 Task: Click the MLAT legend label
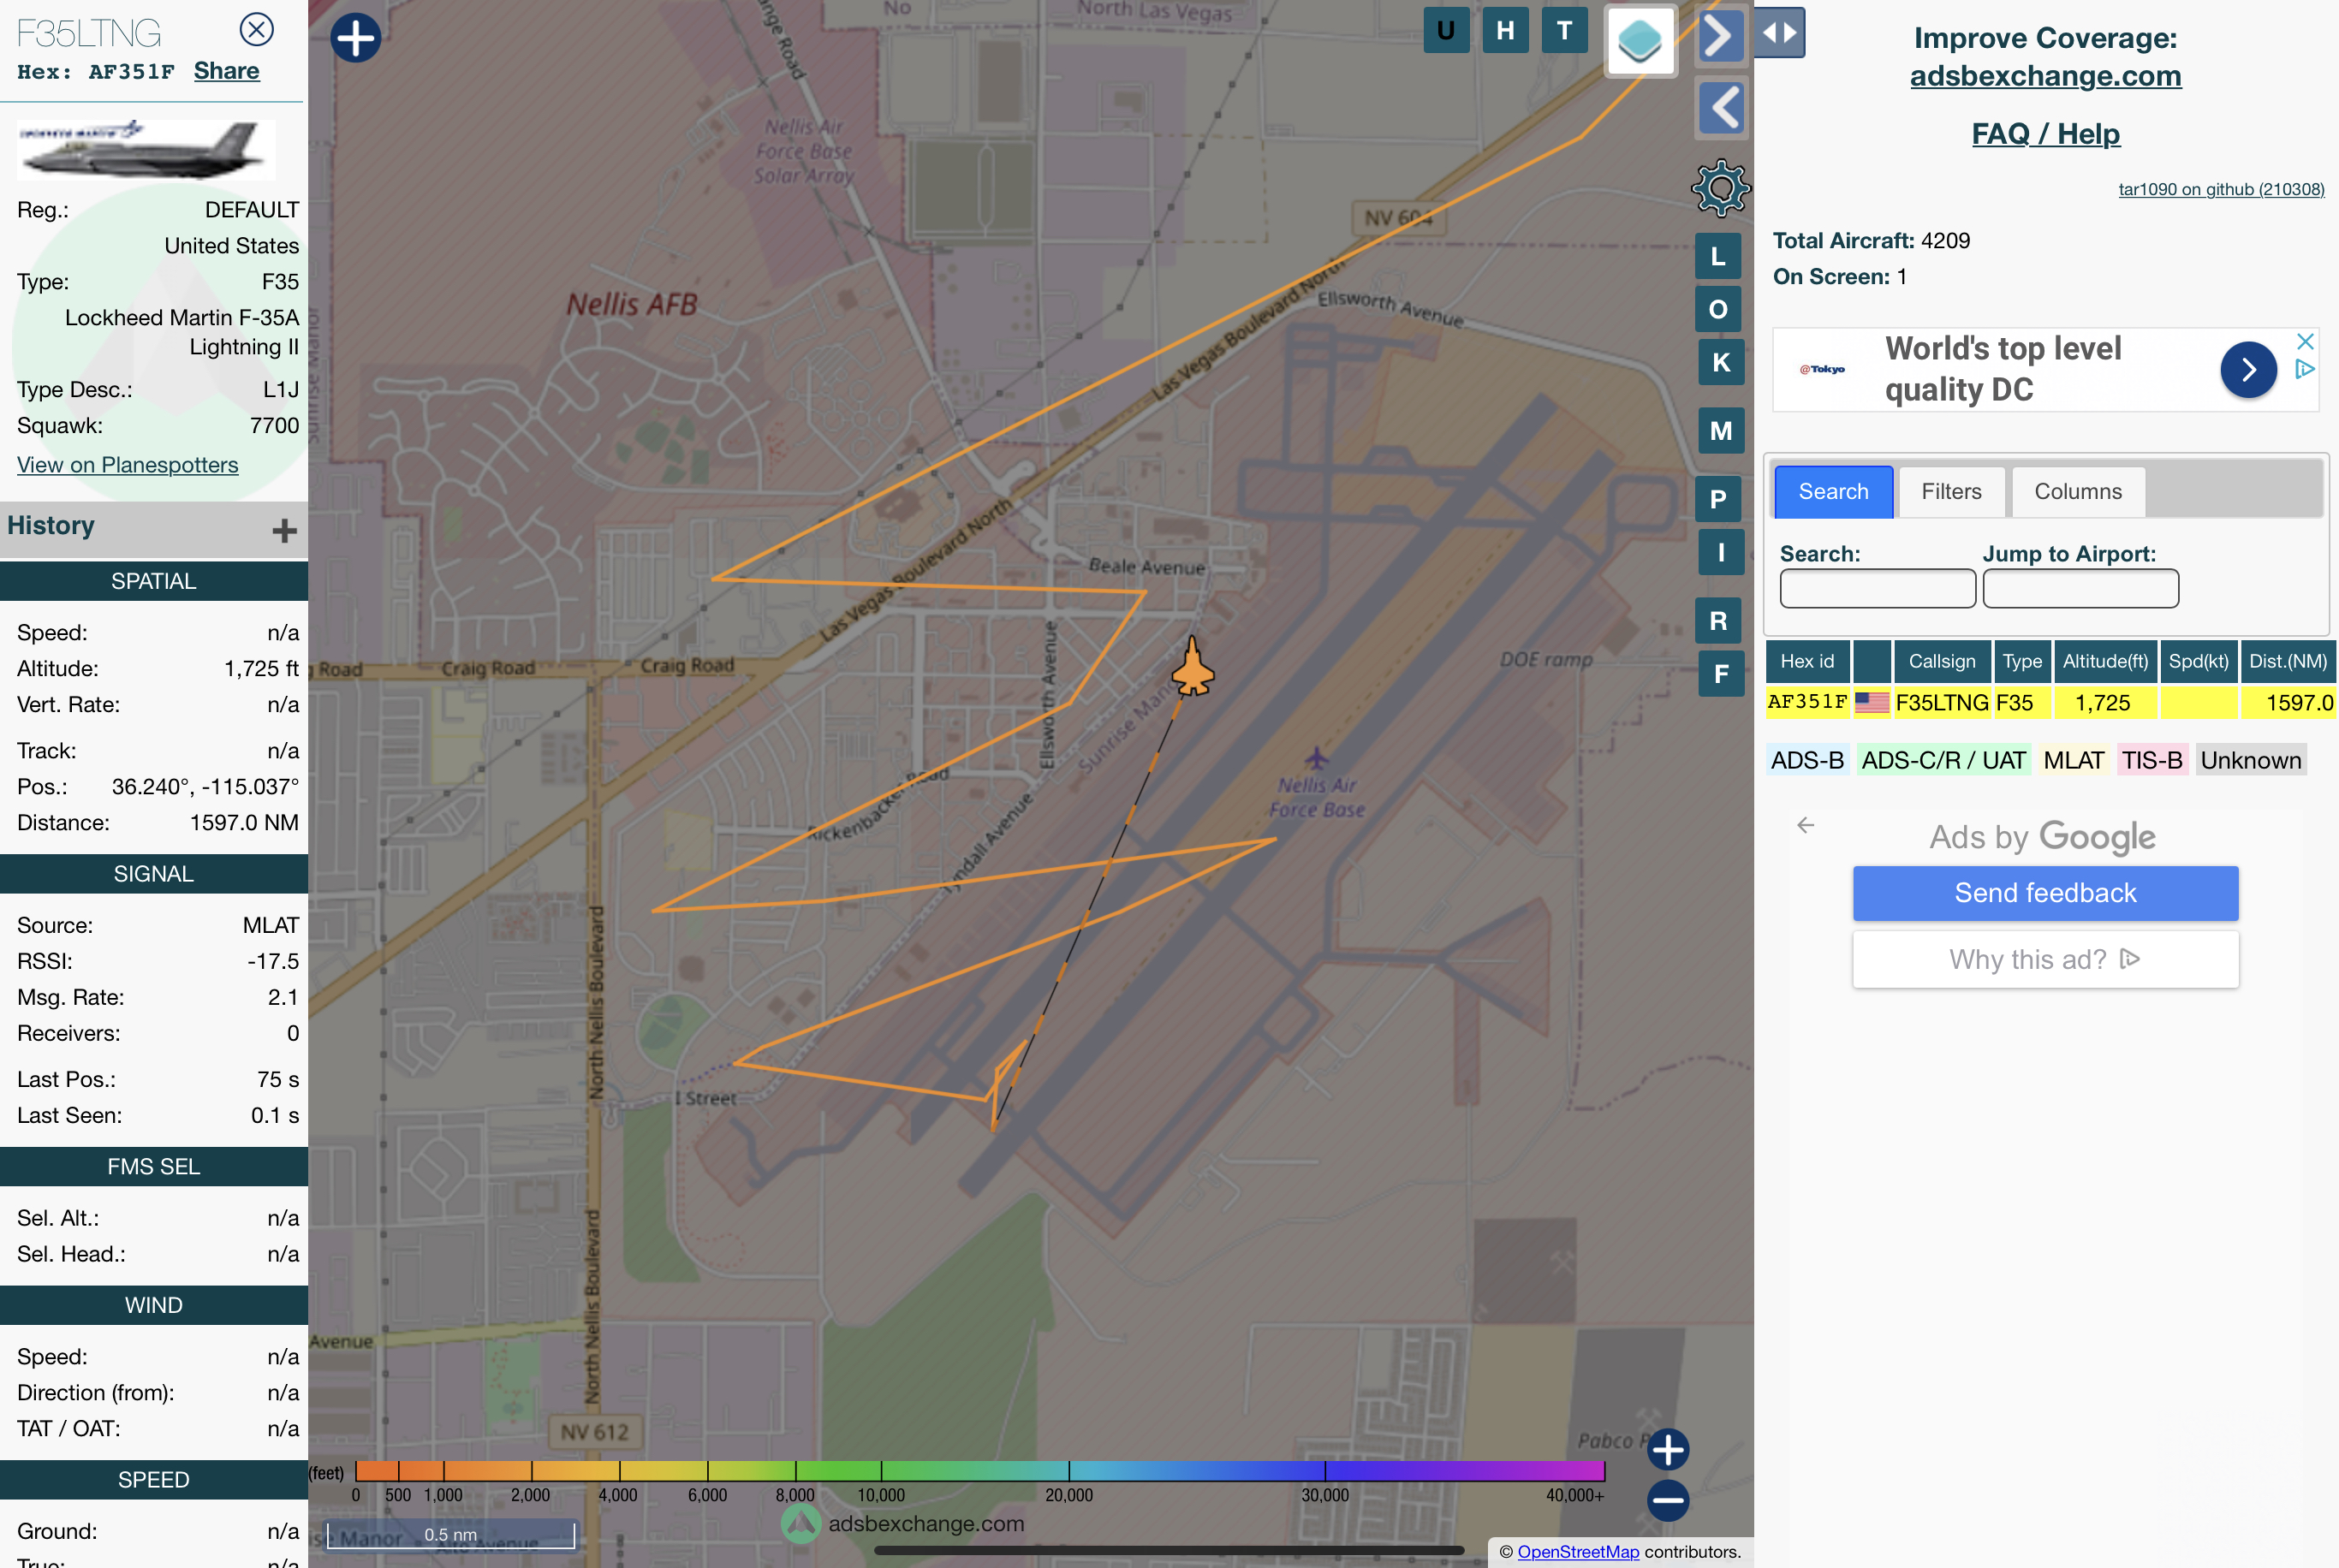click(2073, 760)
